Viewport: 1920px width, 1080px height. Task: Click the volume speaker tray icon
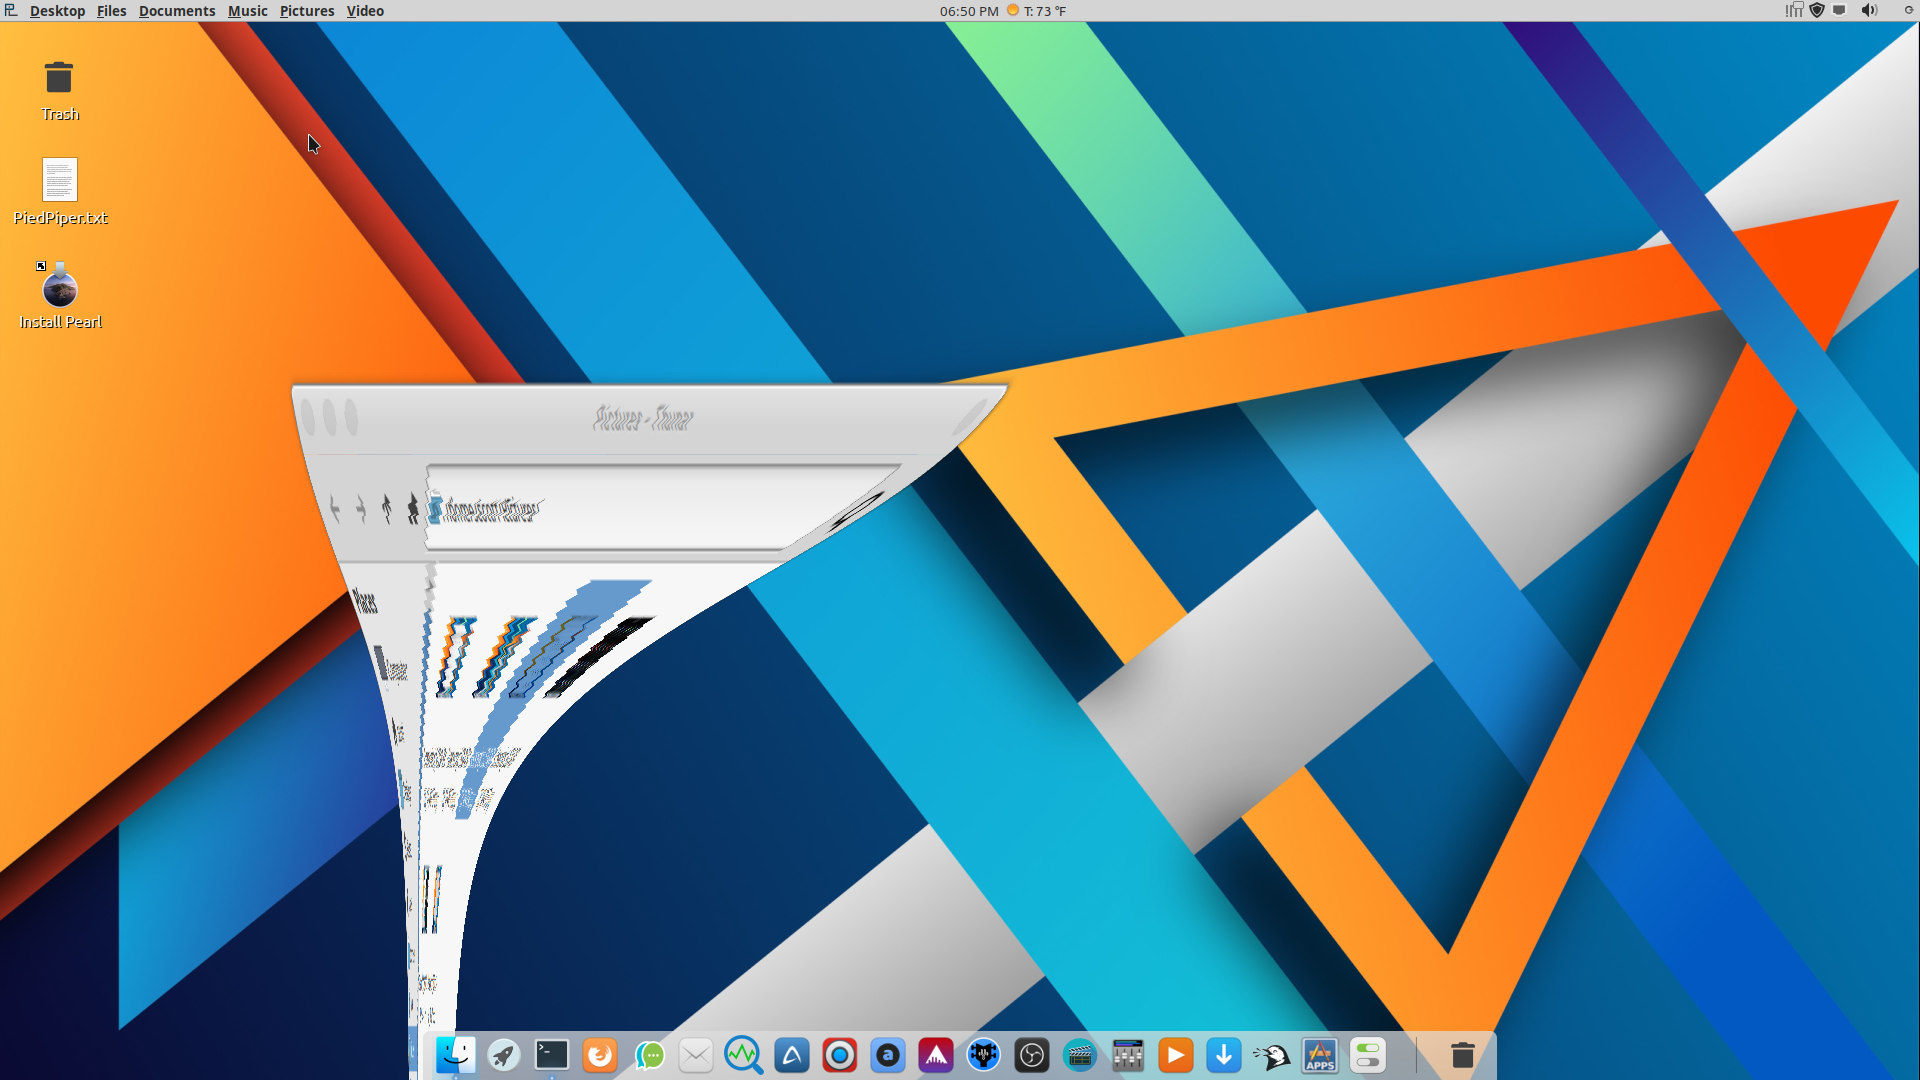pyautogui.click(x=1869, y=11)
